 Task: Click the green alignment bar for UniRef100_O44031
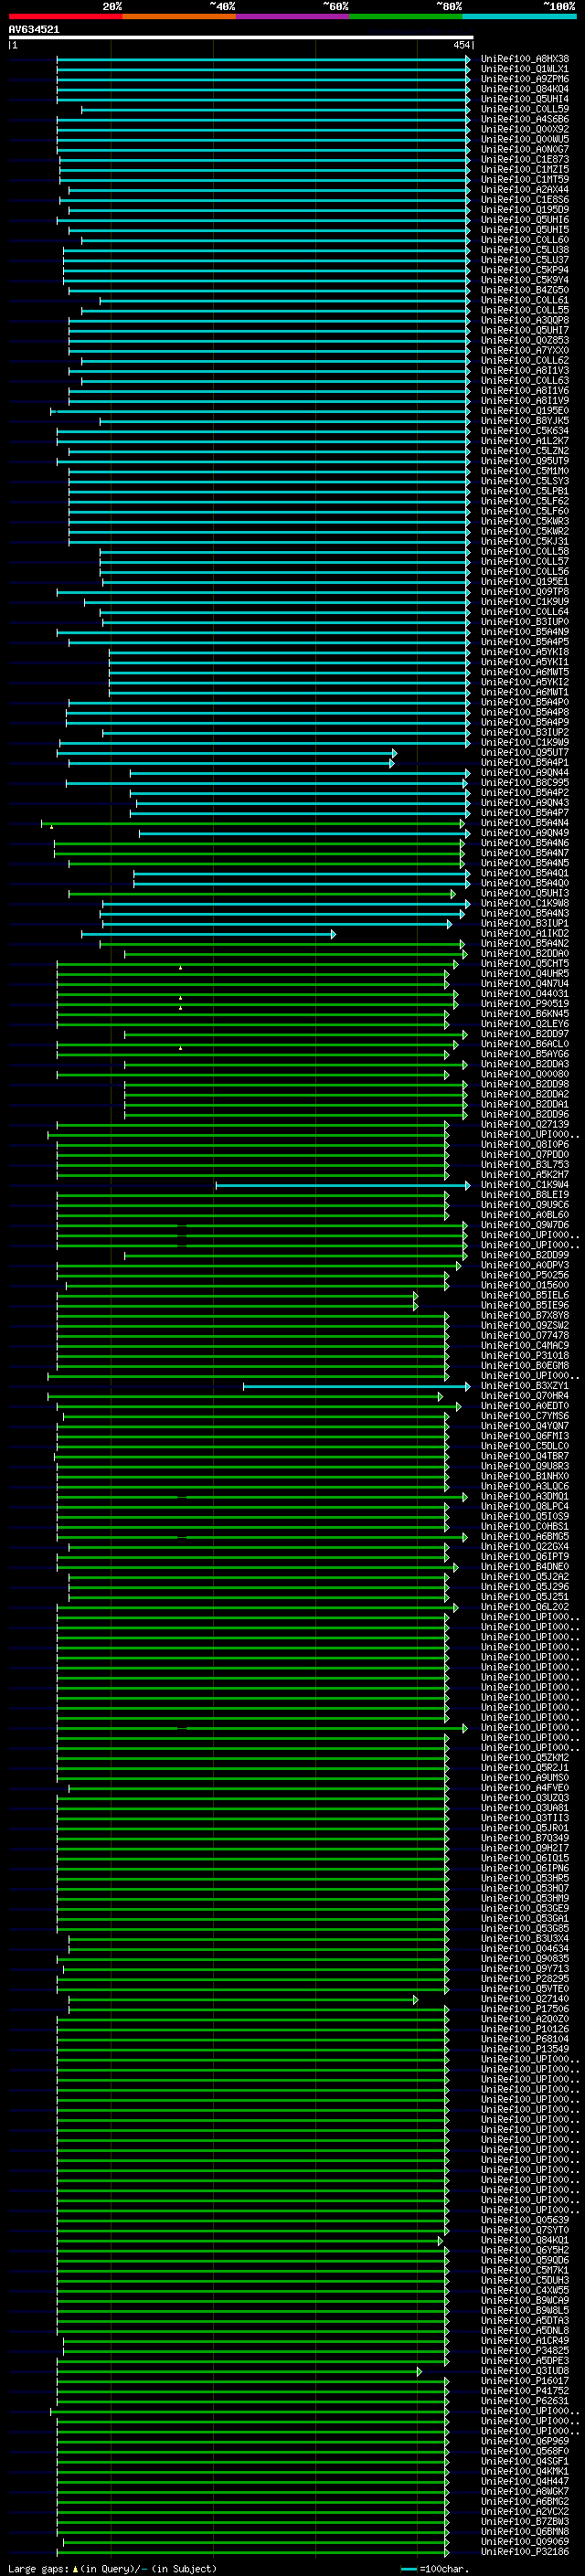point(257,994)
